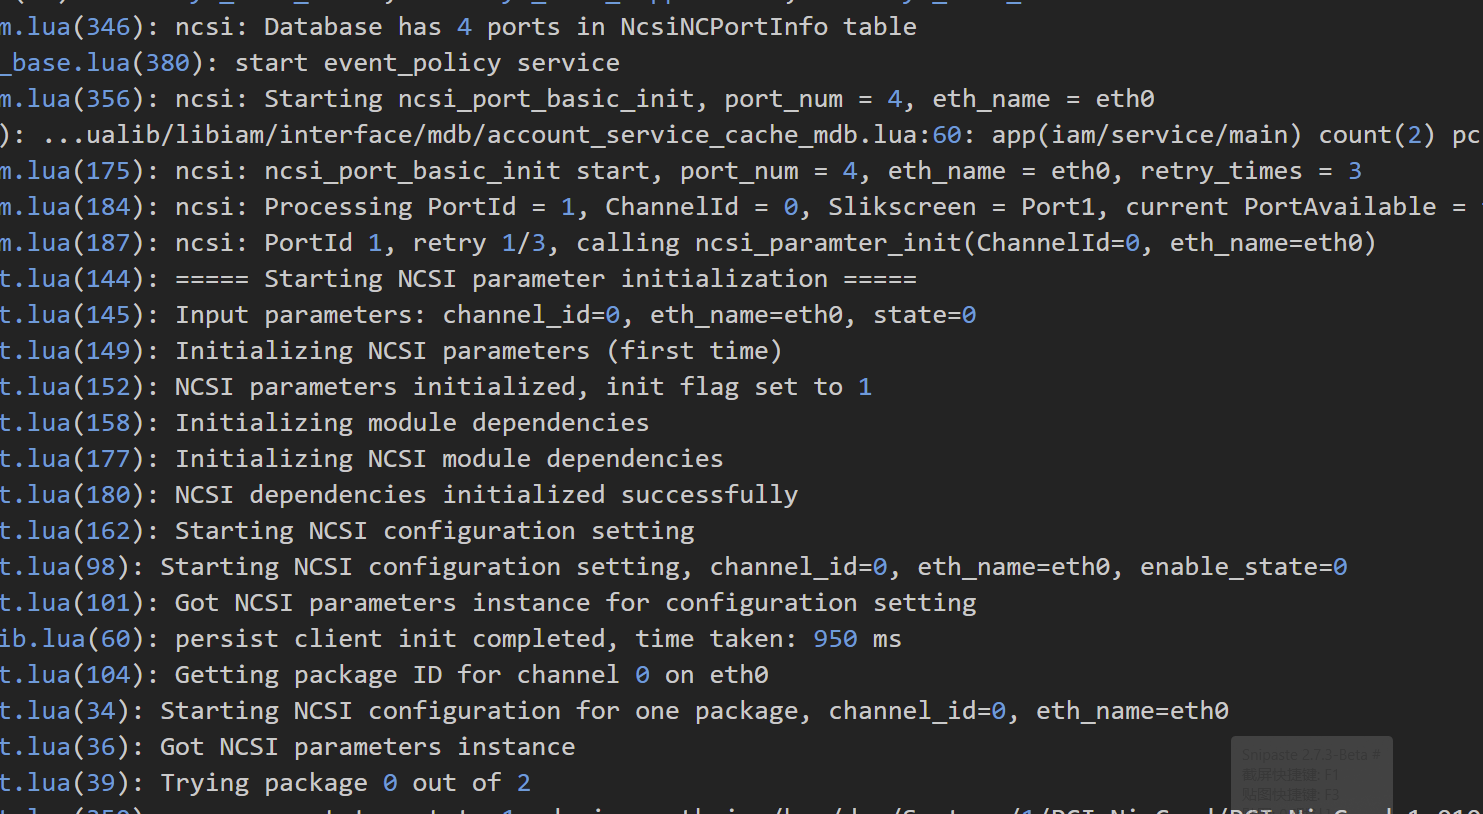Click 'NCSI dependencies initialized successfully' line
This screenshot has height=814, width=1483.
click(486, 495)
